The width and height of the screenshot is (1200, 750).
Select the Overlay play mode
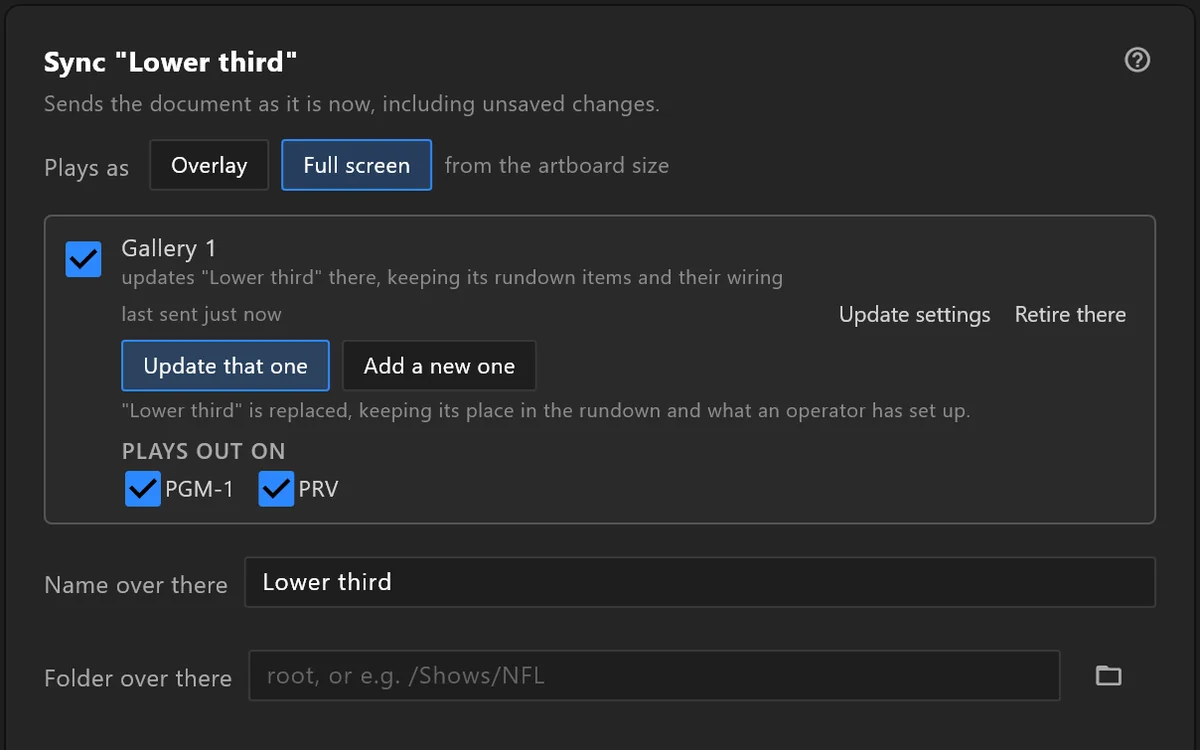point(209,165)
